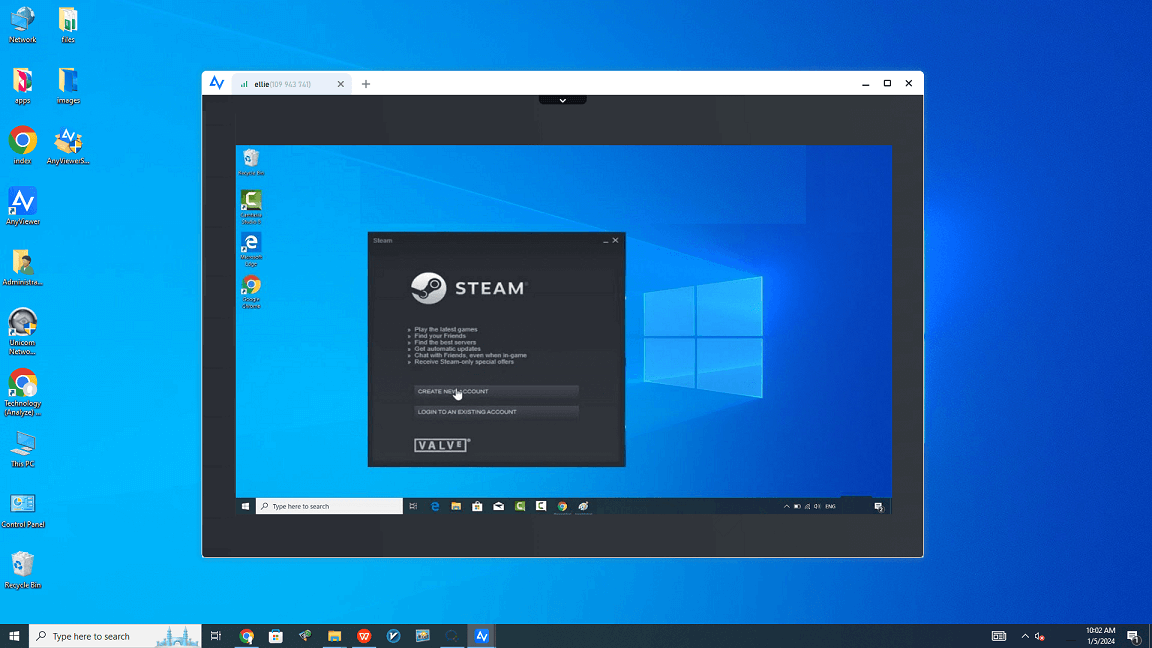The width and height of the screenshot is (1152, 648).
Task: Click the remote Windows Start button
Action: [x=246, y=507]
